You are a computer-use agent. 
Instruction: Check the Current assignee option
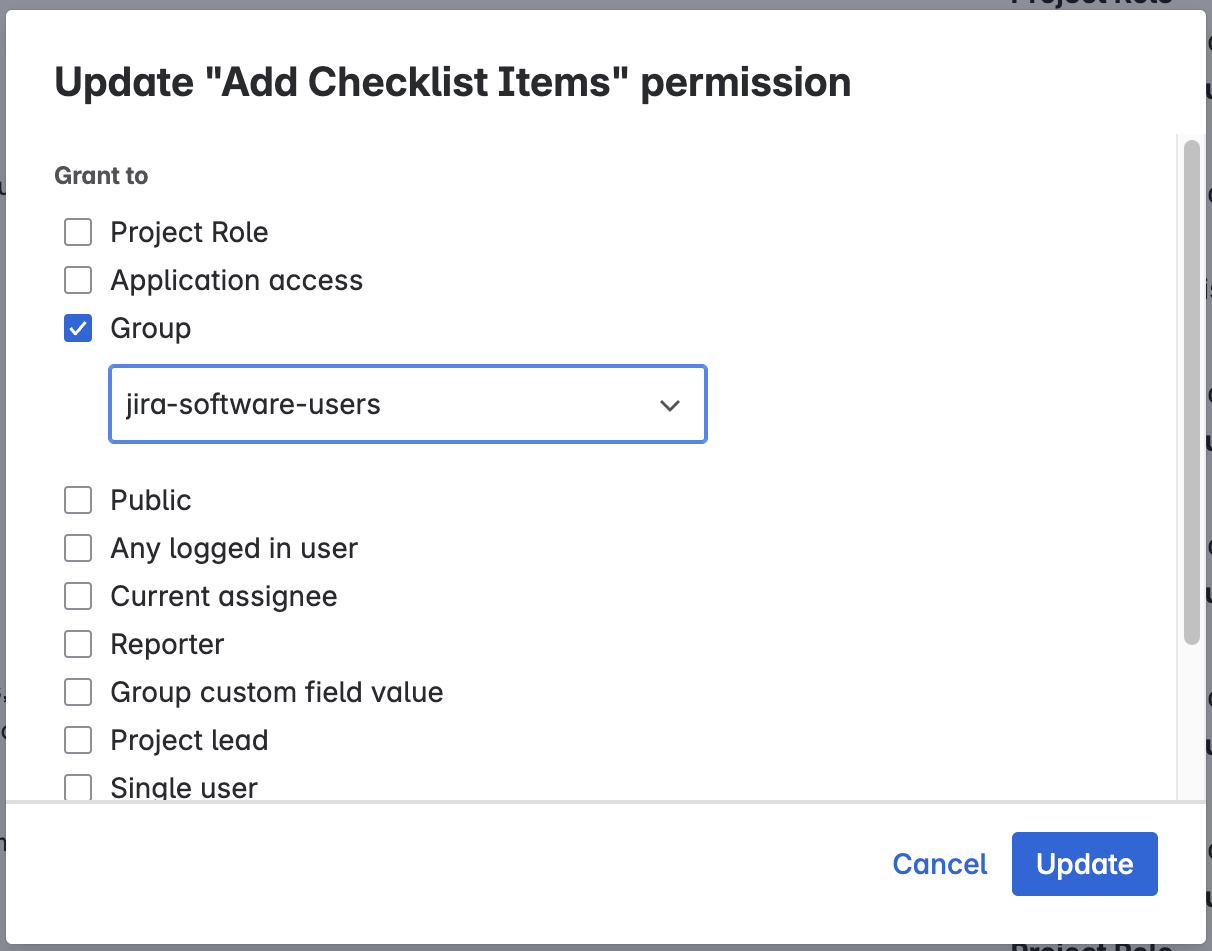point(78,597)
